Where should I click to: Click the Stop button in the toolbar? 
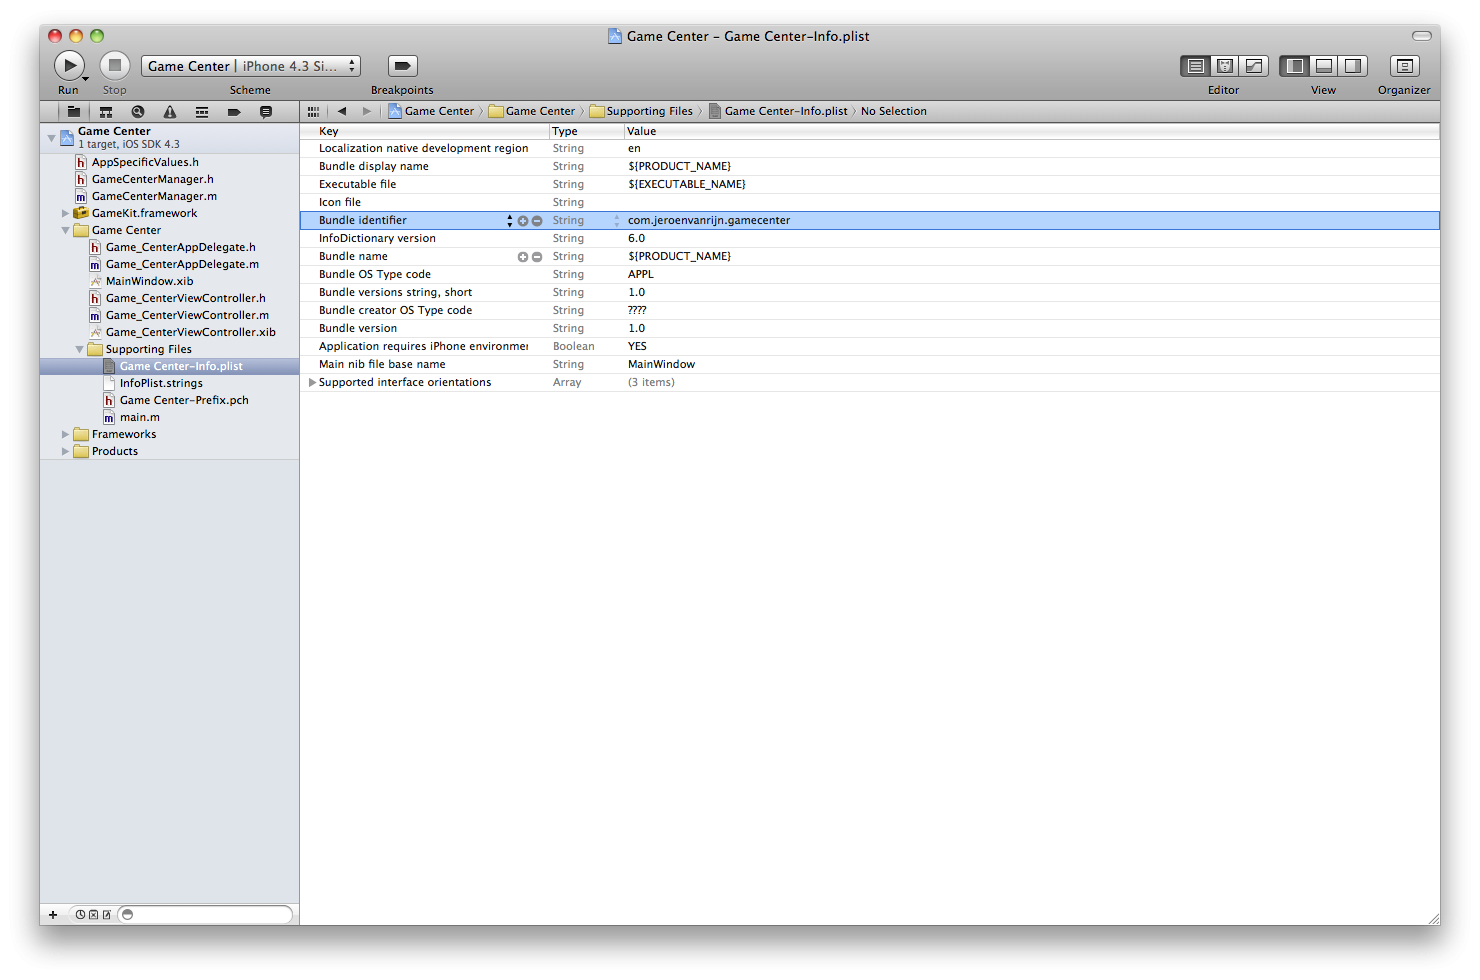[x=115, y=66]
